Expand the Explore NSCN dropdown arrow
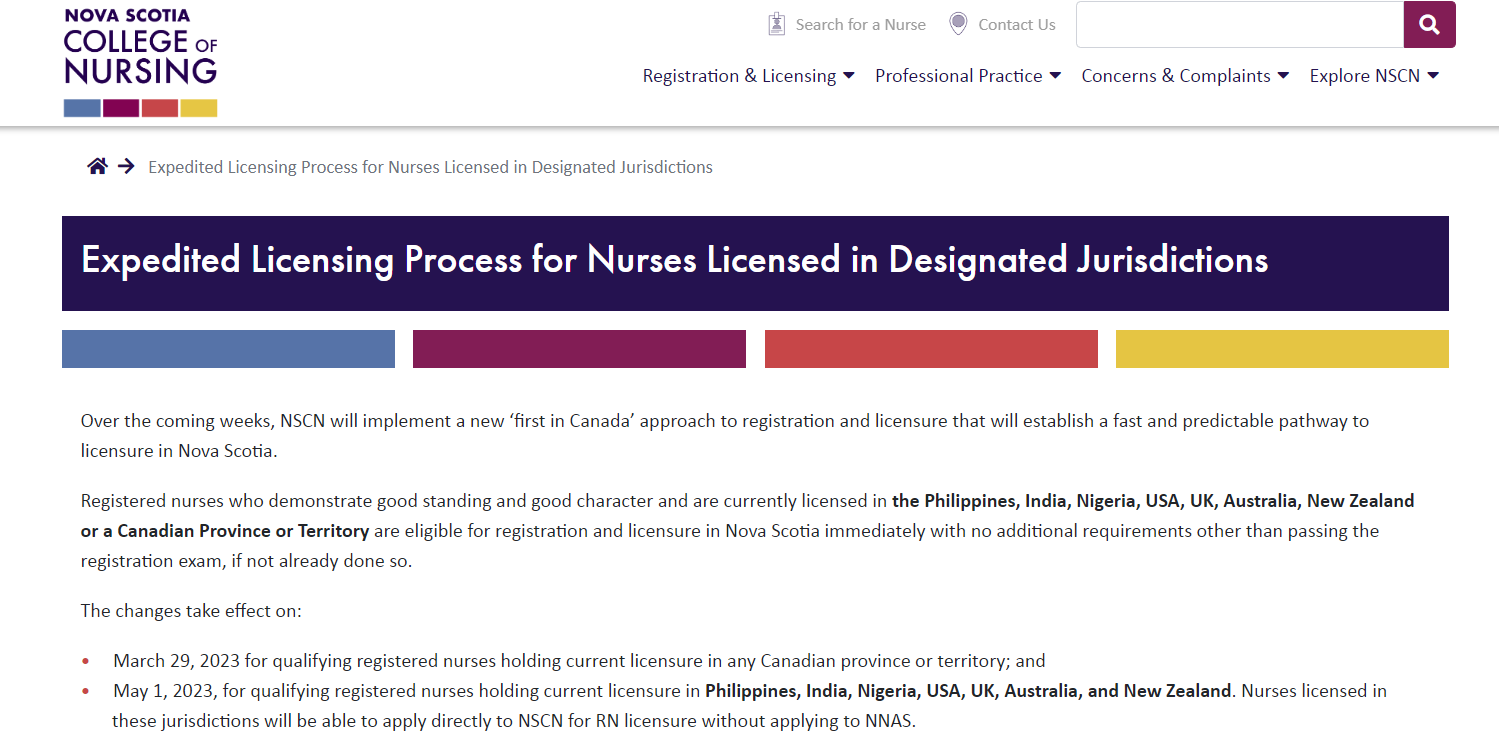The image size is (1499, 748). coord(1432,76)
